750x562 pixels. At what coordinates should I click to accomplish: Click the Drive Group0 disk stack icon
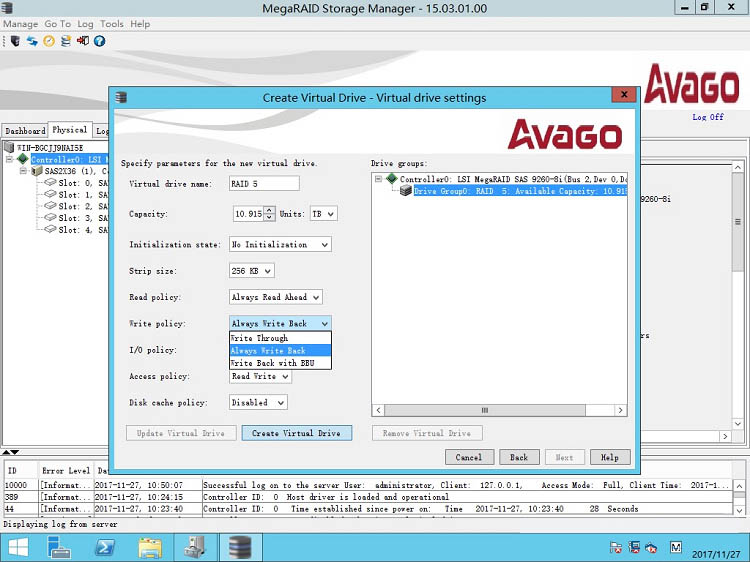pyautogui.click(x=406, y=191)
